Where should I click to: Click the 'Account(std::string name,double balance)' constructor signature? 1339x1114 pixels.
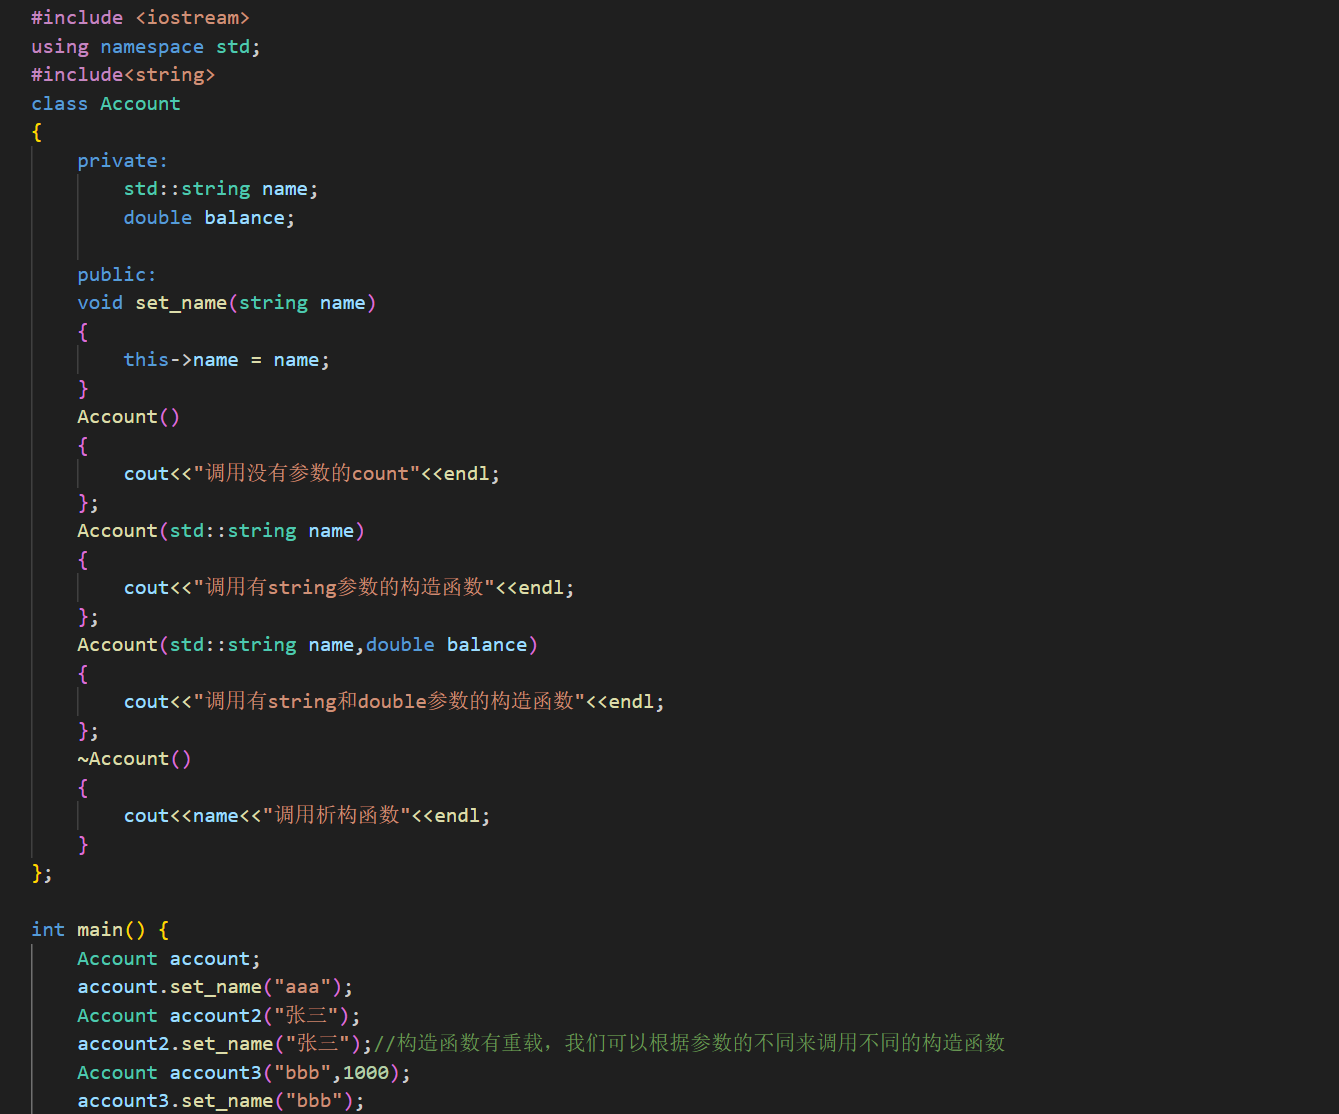coord(308,645)
